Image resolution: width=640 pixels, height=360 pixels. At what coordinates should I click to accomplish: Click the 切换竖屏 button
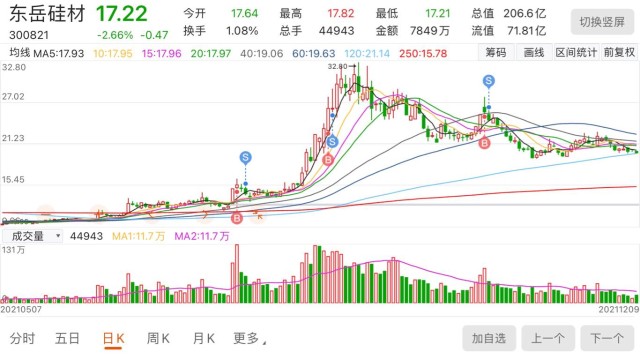(x=602, y=22)
